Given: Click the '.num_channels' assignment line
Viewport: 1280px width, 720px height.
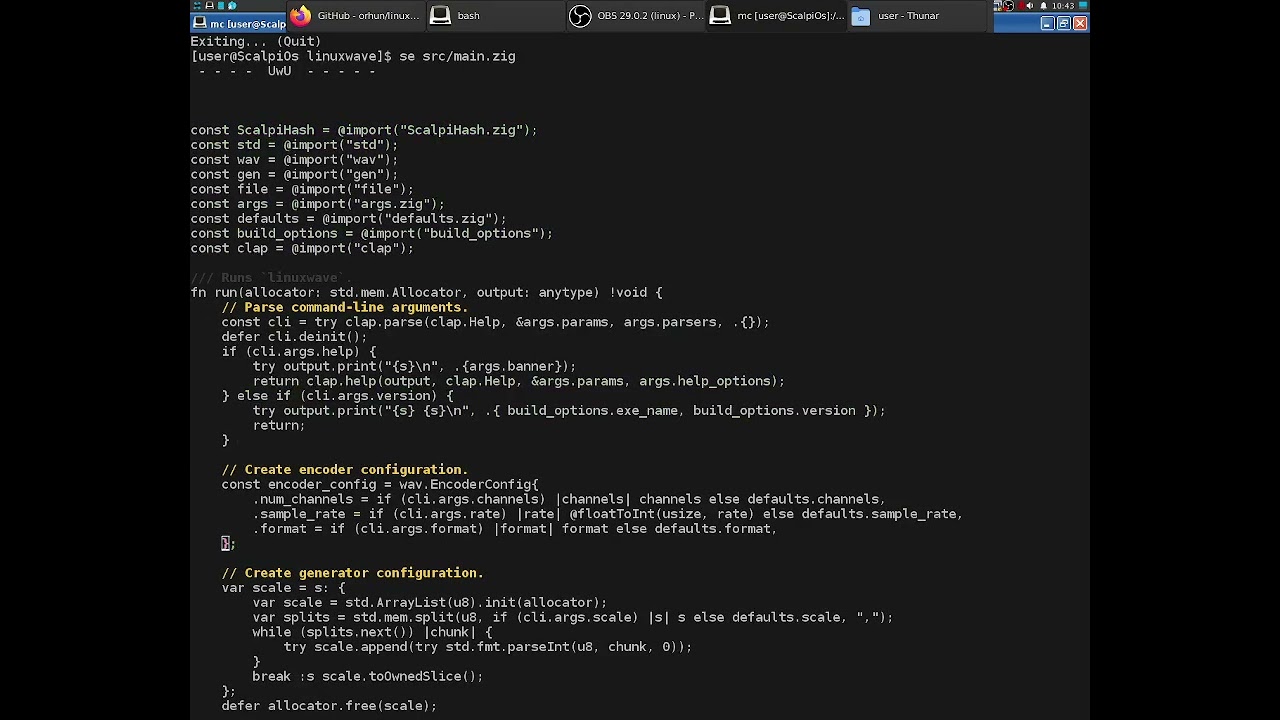Looking at the screenshot, I should coord(569,499).
